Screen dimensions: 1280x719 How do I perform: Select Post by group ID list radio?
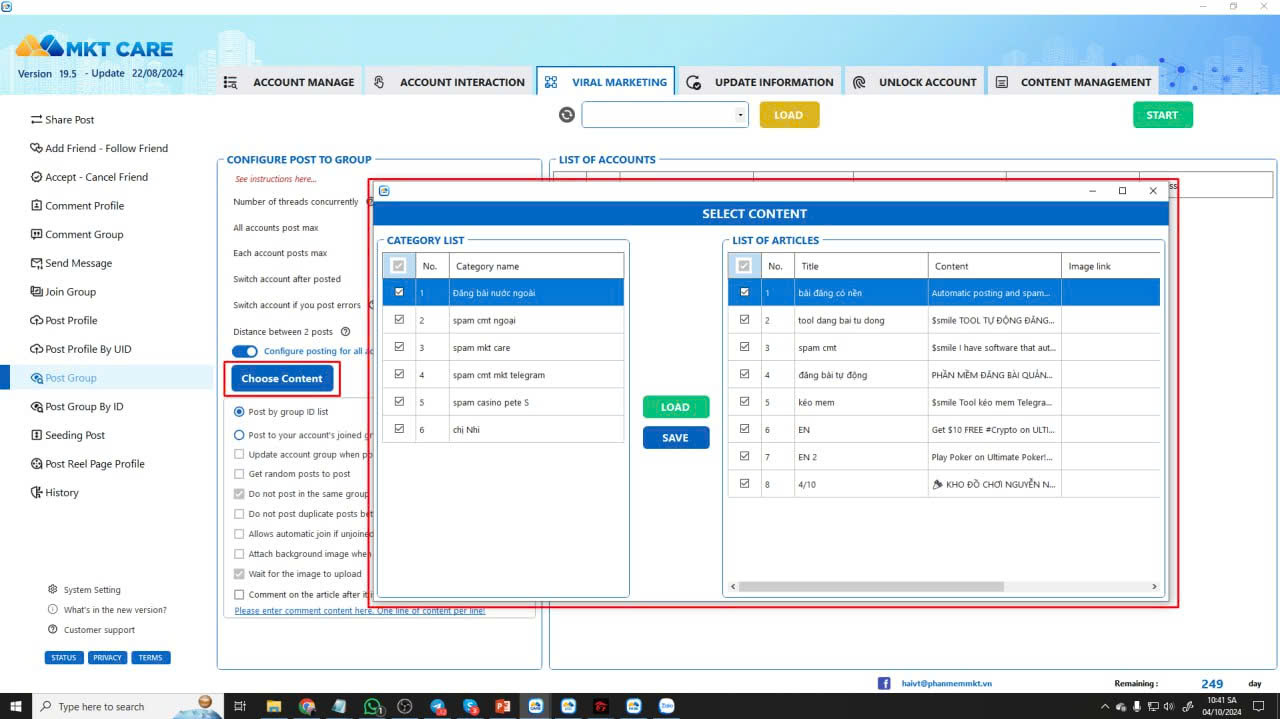[x=239, y=412]
